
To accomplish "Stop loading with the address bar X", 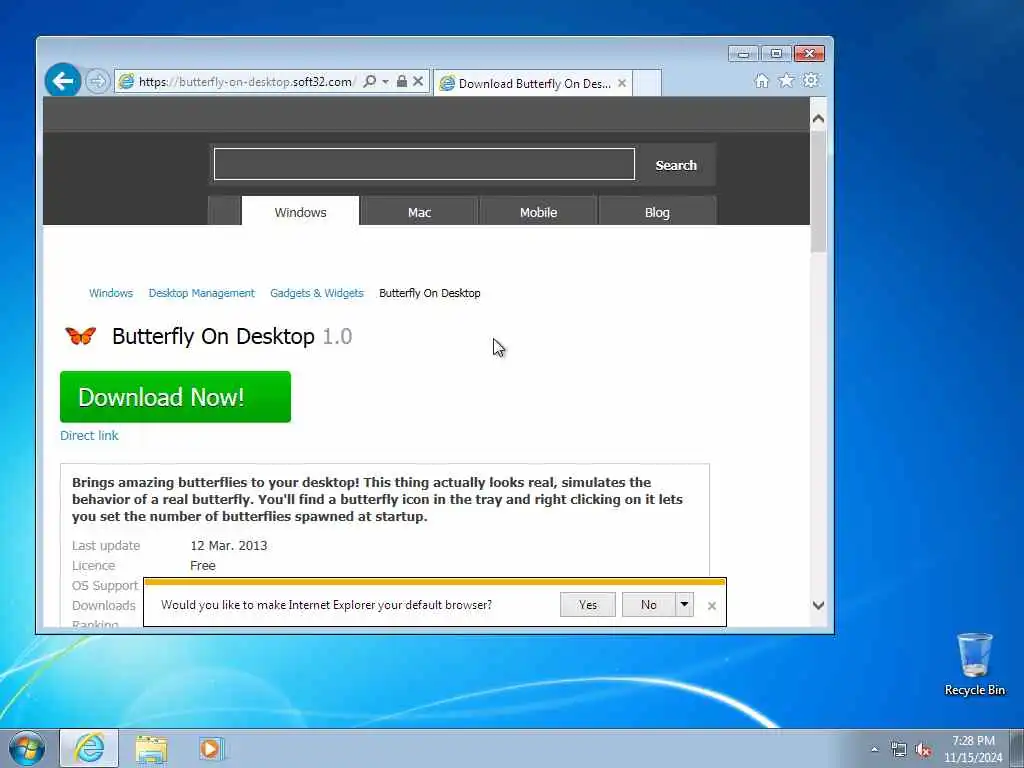I will 419,81.
